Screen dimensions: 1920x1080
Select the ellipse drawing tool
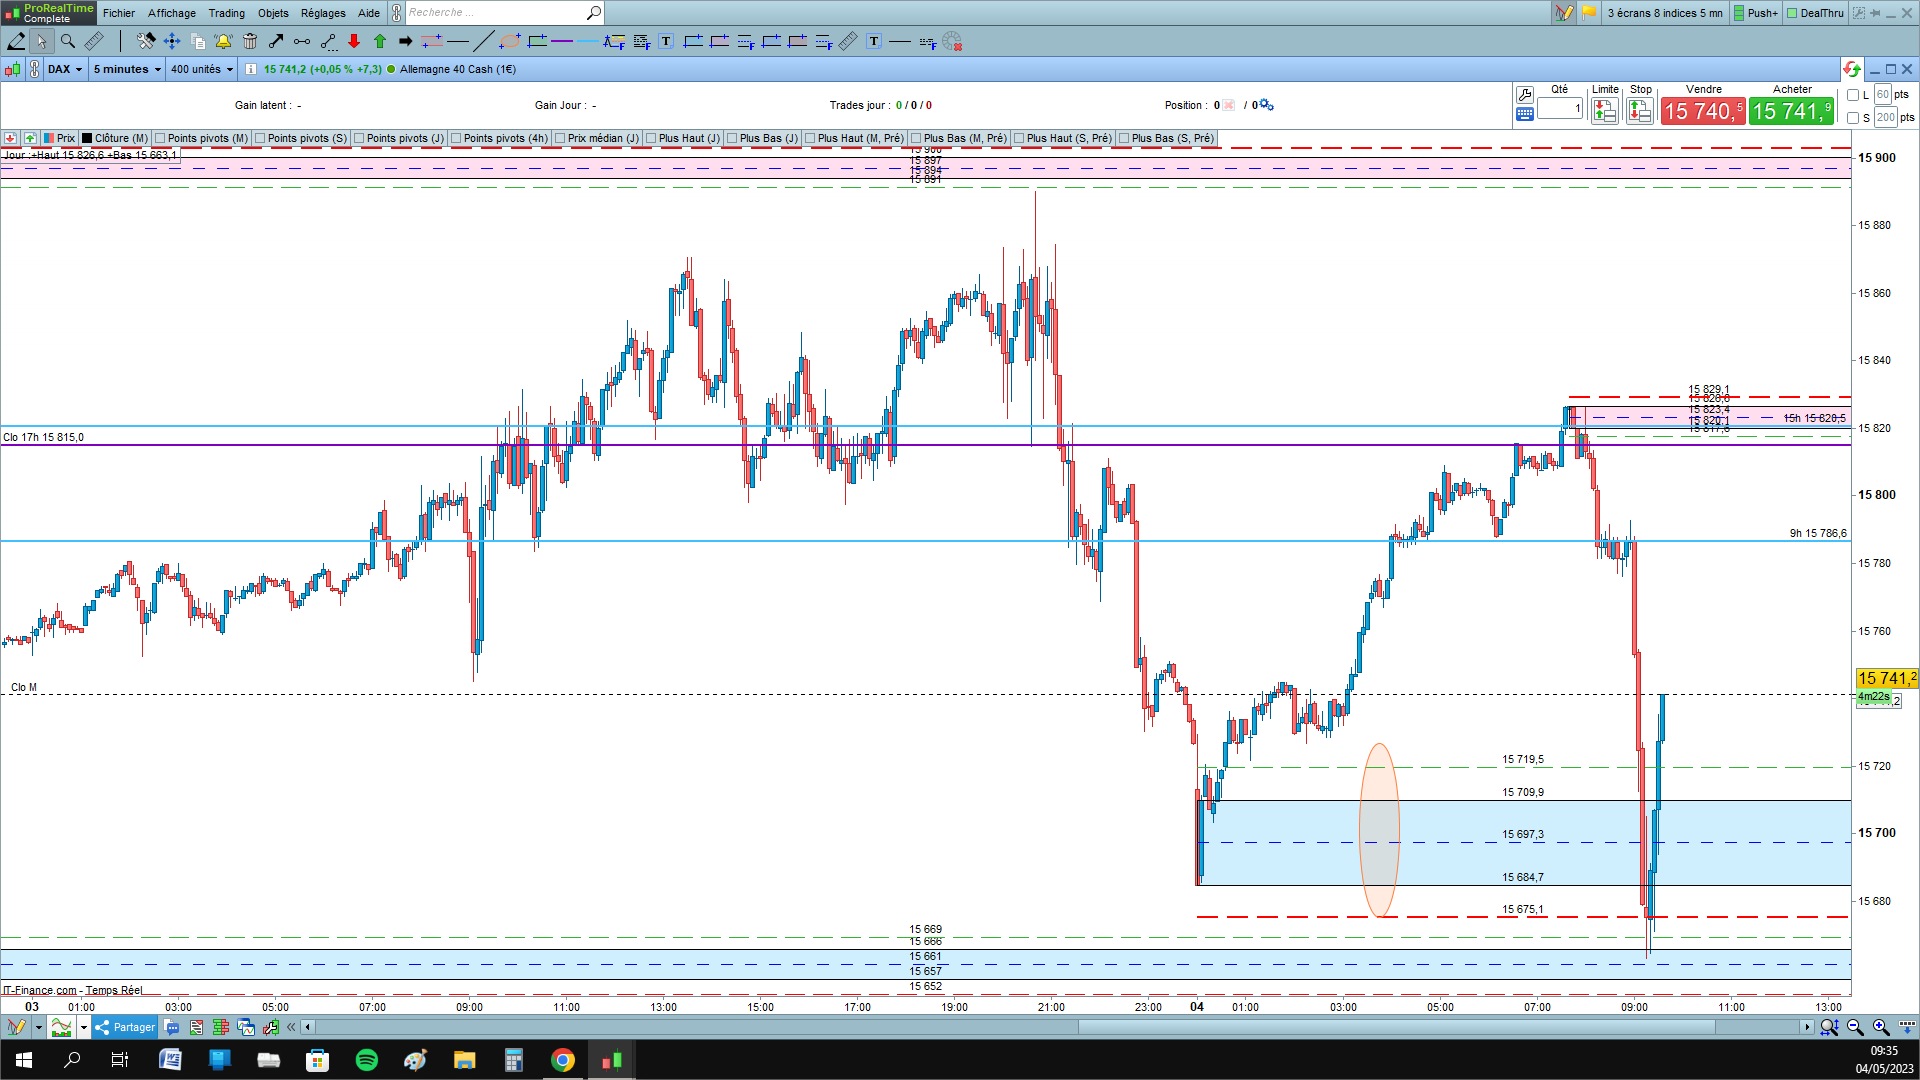click(510, 41)
